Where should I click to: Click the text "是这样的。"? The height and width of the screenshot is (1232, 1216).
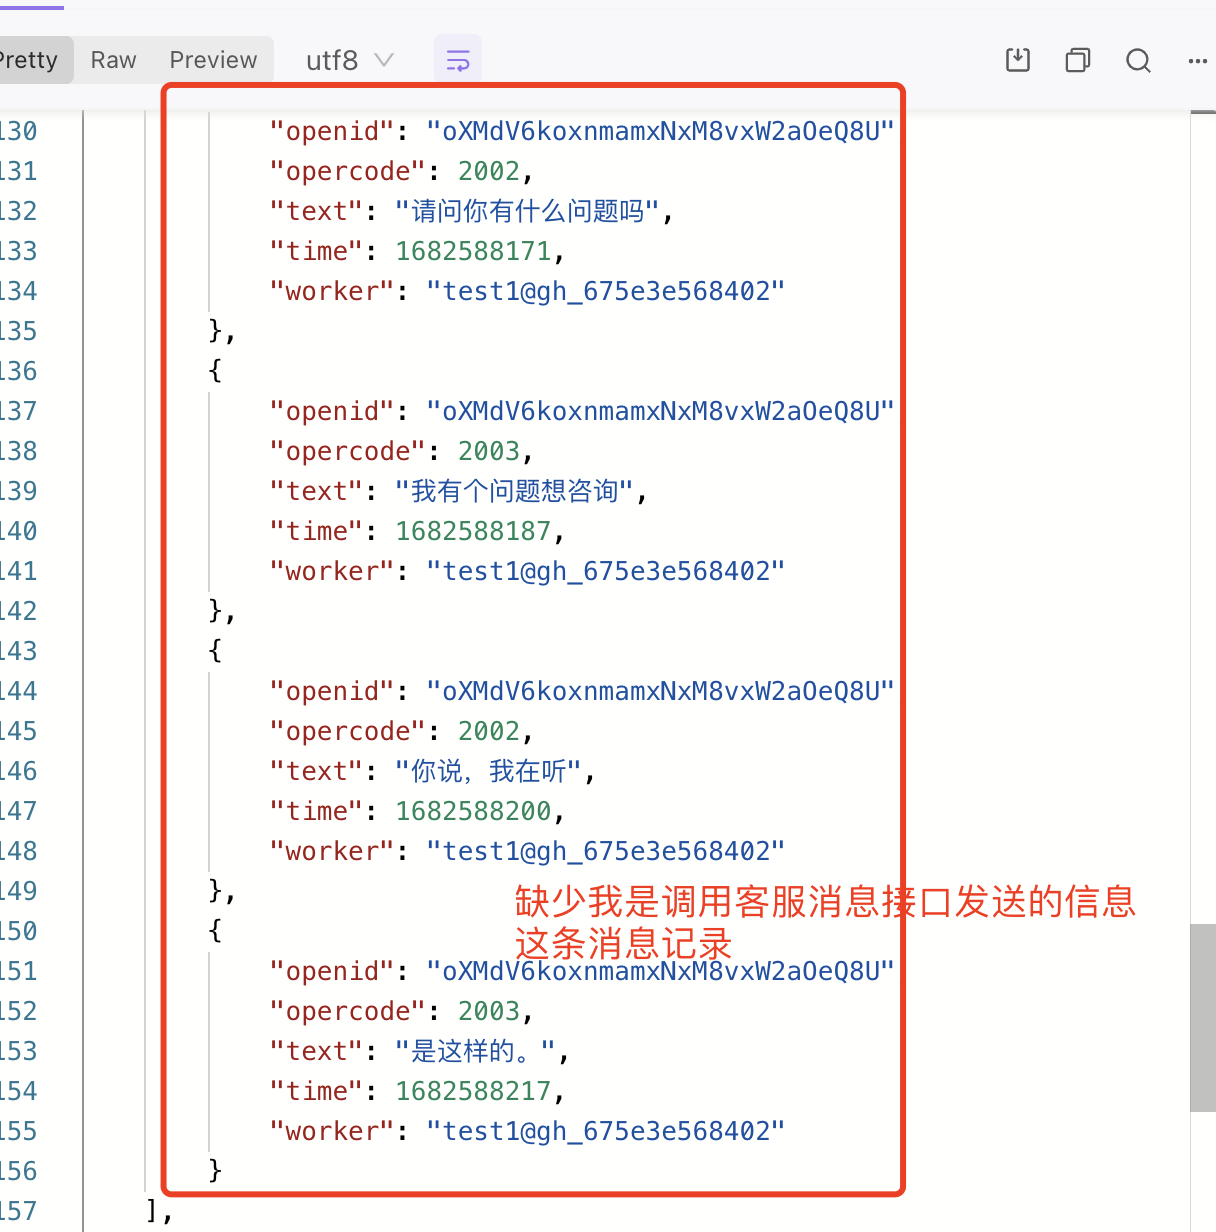475,1051
